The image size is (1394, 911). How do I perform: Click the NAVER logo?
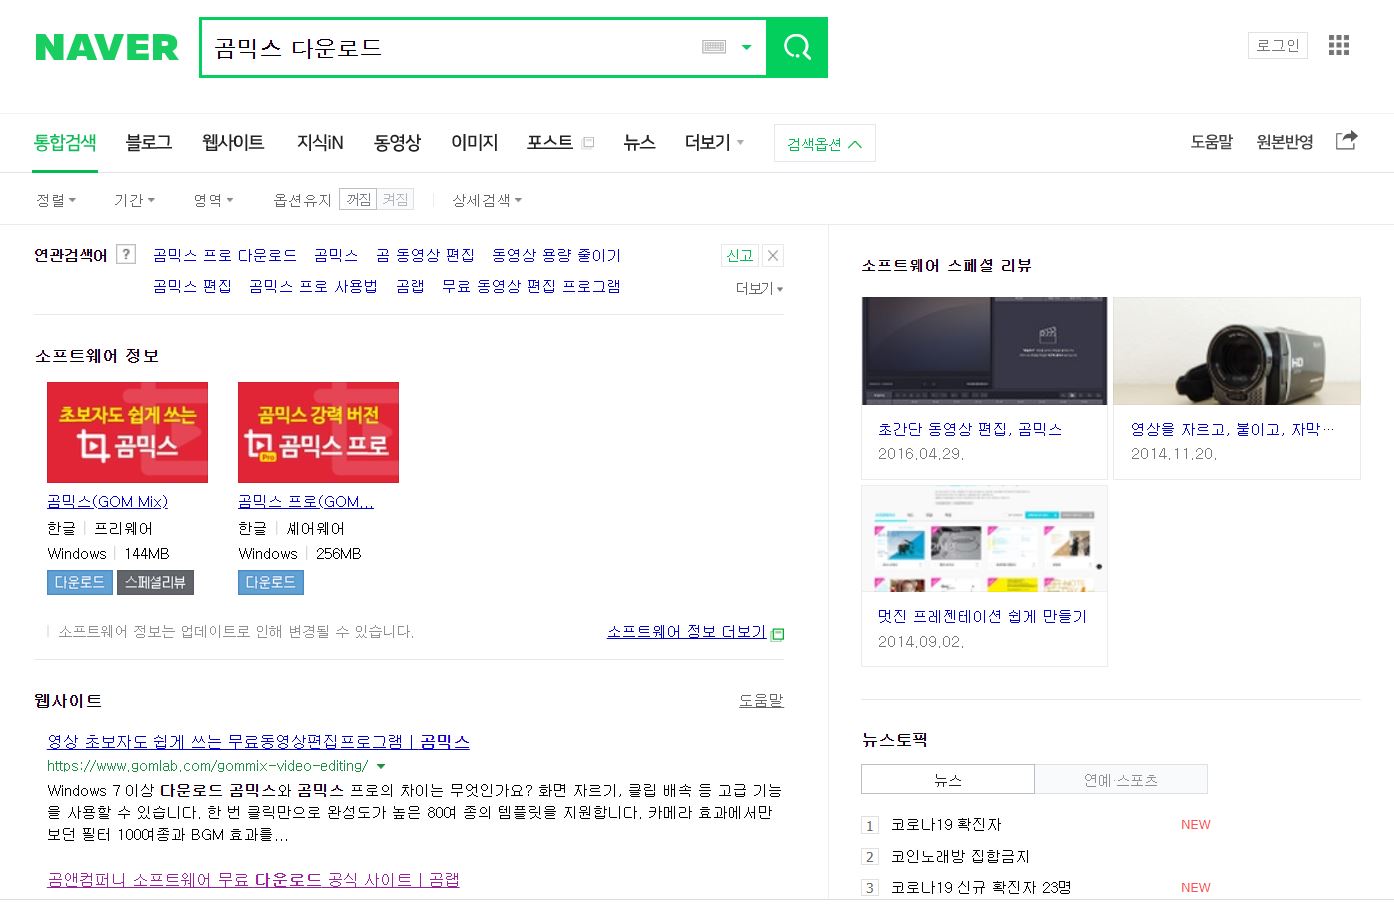pyautogui.click(x=107, y=47)
